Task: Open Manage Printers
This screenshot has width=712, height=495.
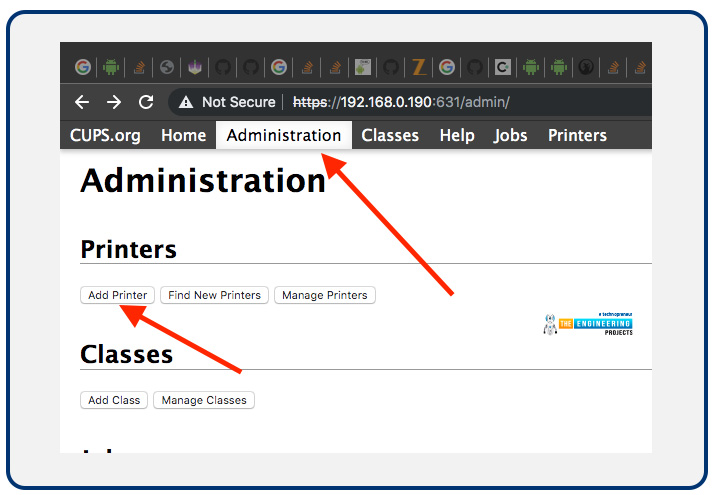Action: (325, 295)
